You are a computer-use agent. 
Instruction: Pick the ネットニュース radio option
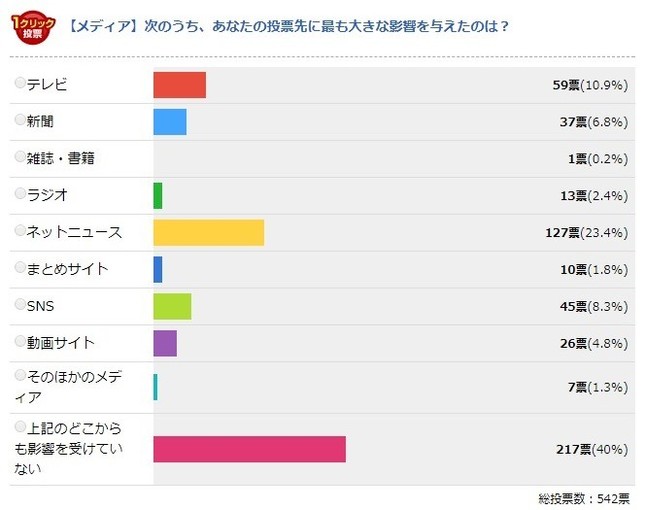20,231
